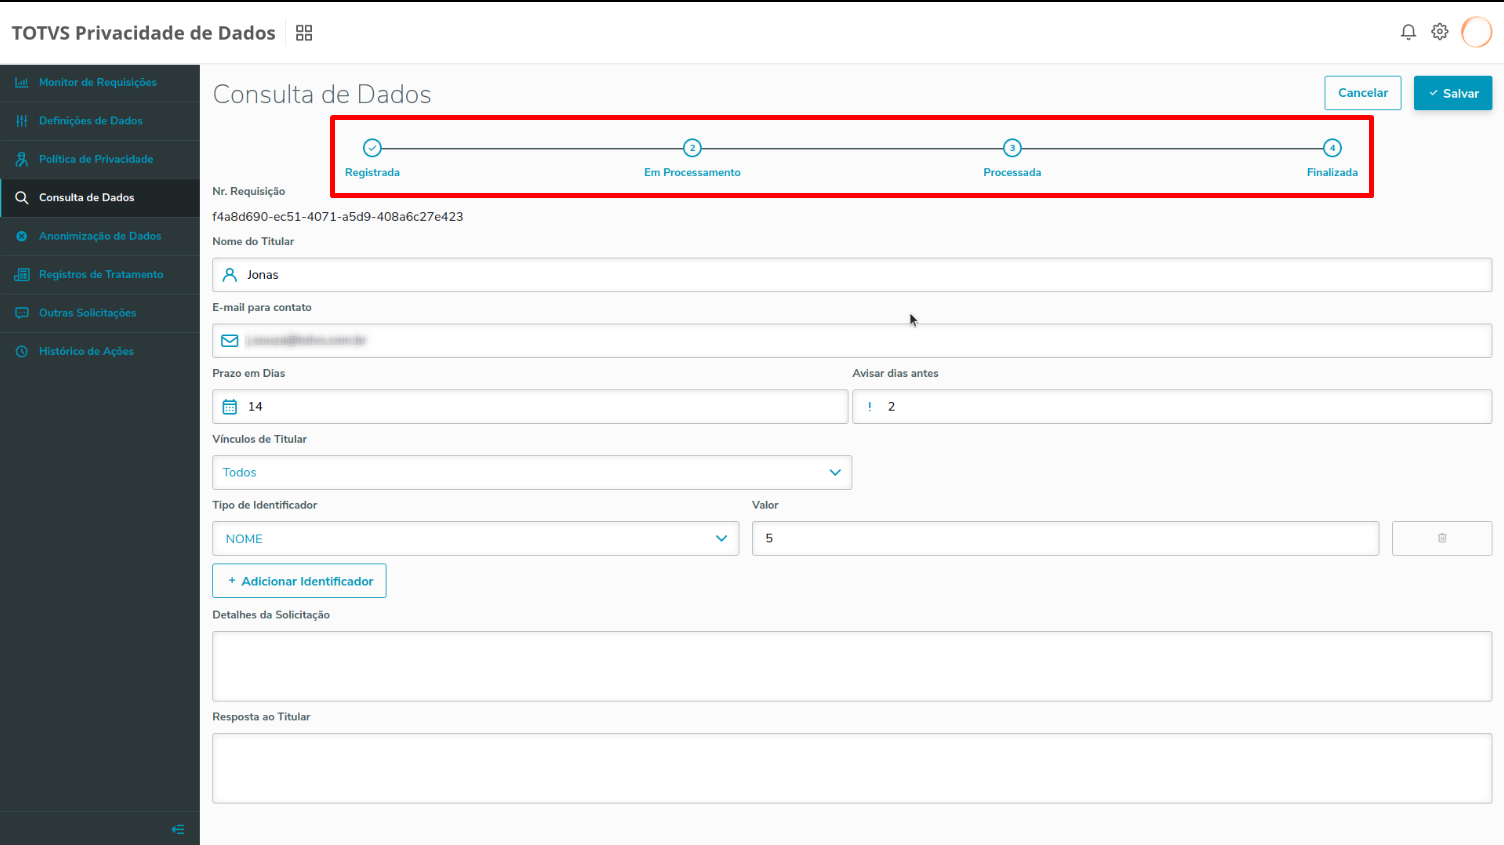Click the trash icon to delete identifier
The image size is (1504, 845).
[x=1442, y=538]
